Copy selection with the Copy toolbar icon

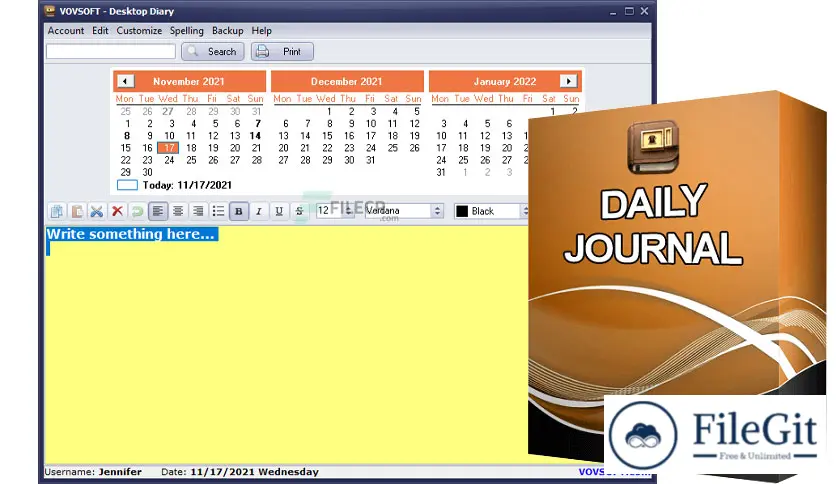coord(57,211)
